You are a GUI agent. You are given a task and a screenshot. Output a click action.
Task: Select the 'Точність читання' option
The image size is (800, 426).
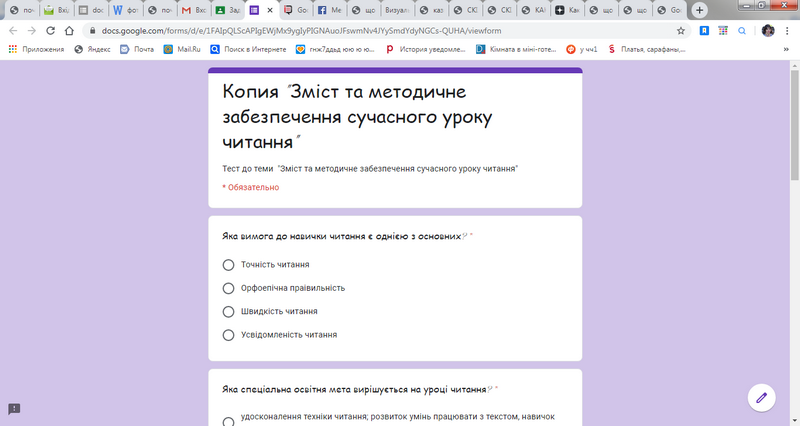pos(229,265)
